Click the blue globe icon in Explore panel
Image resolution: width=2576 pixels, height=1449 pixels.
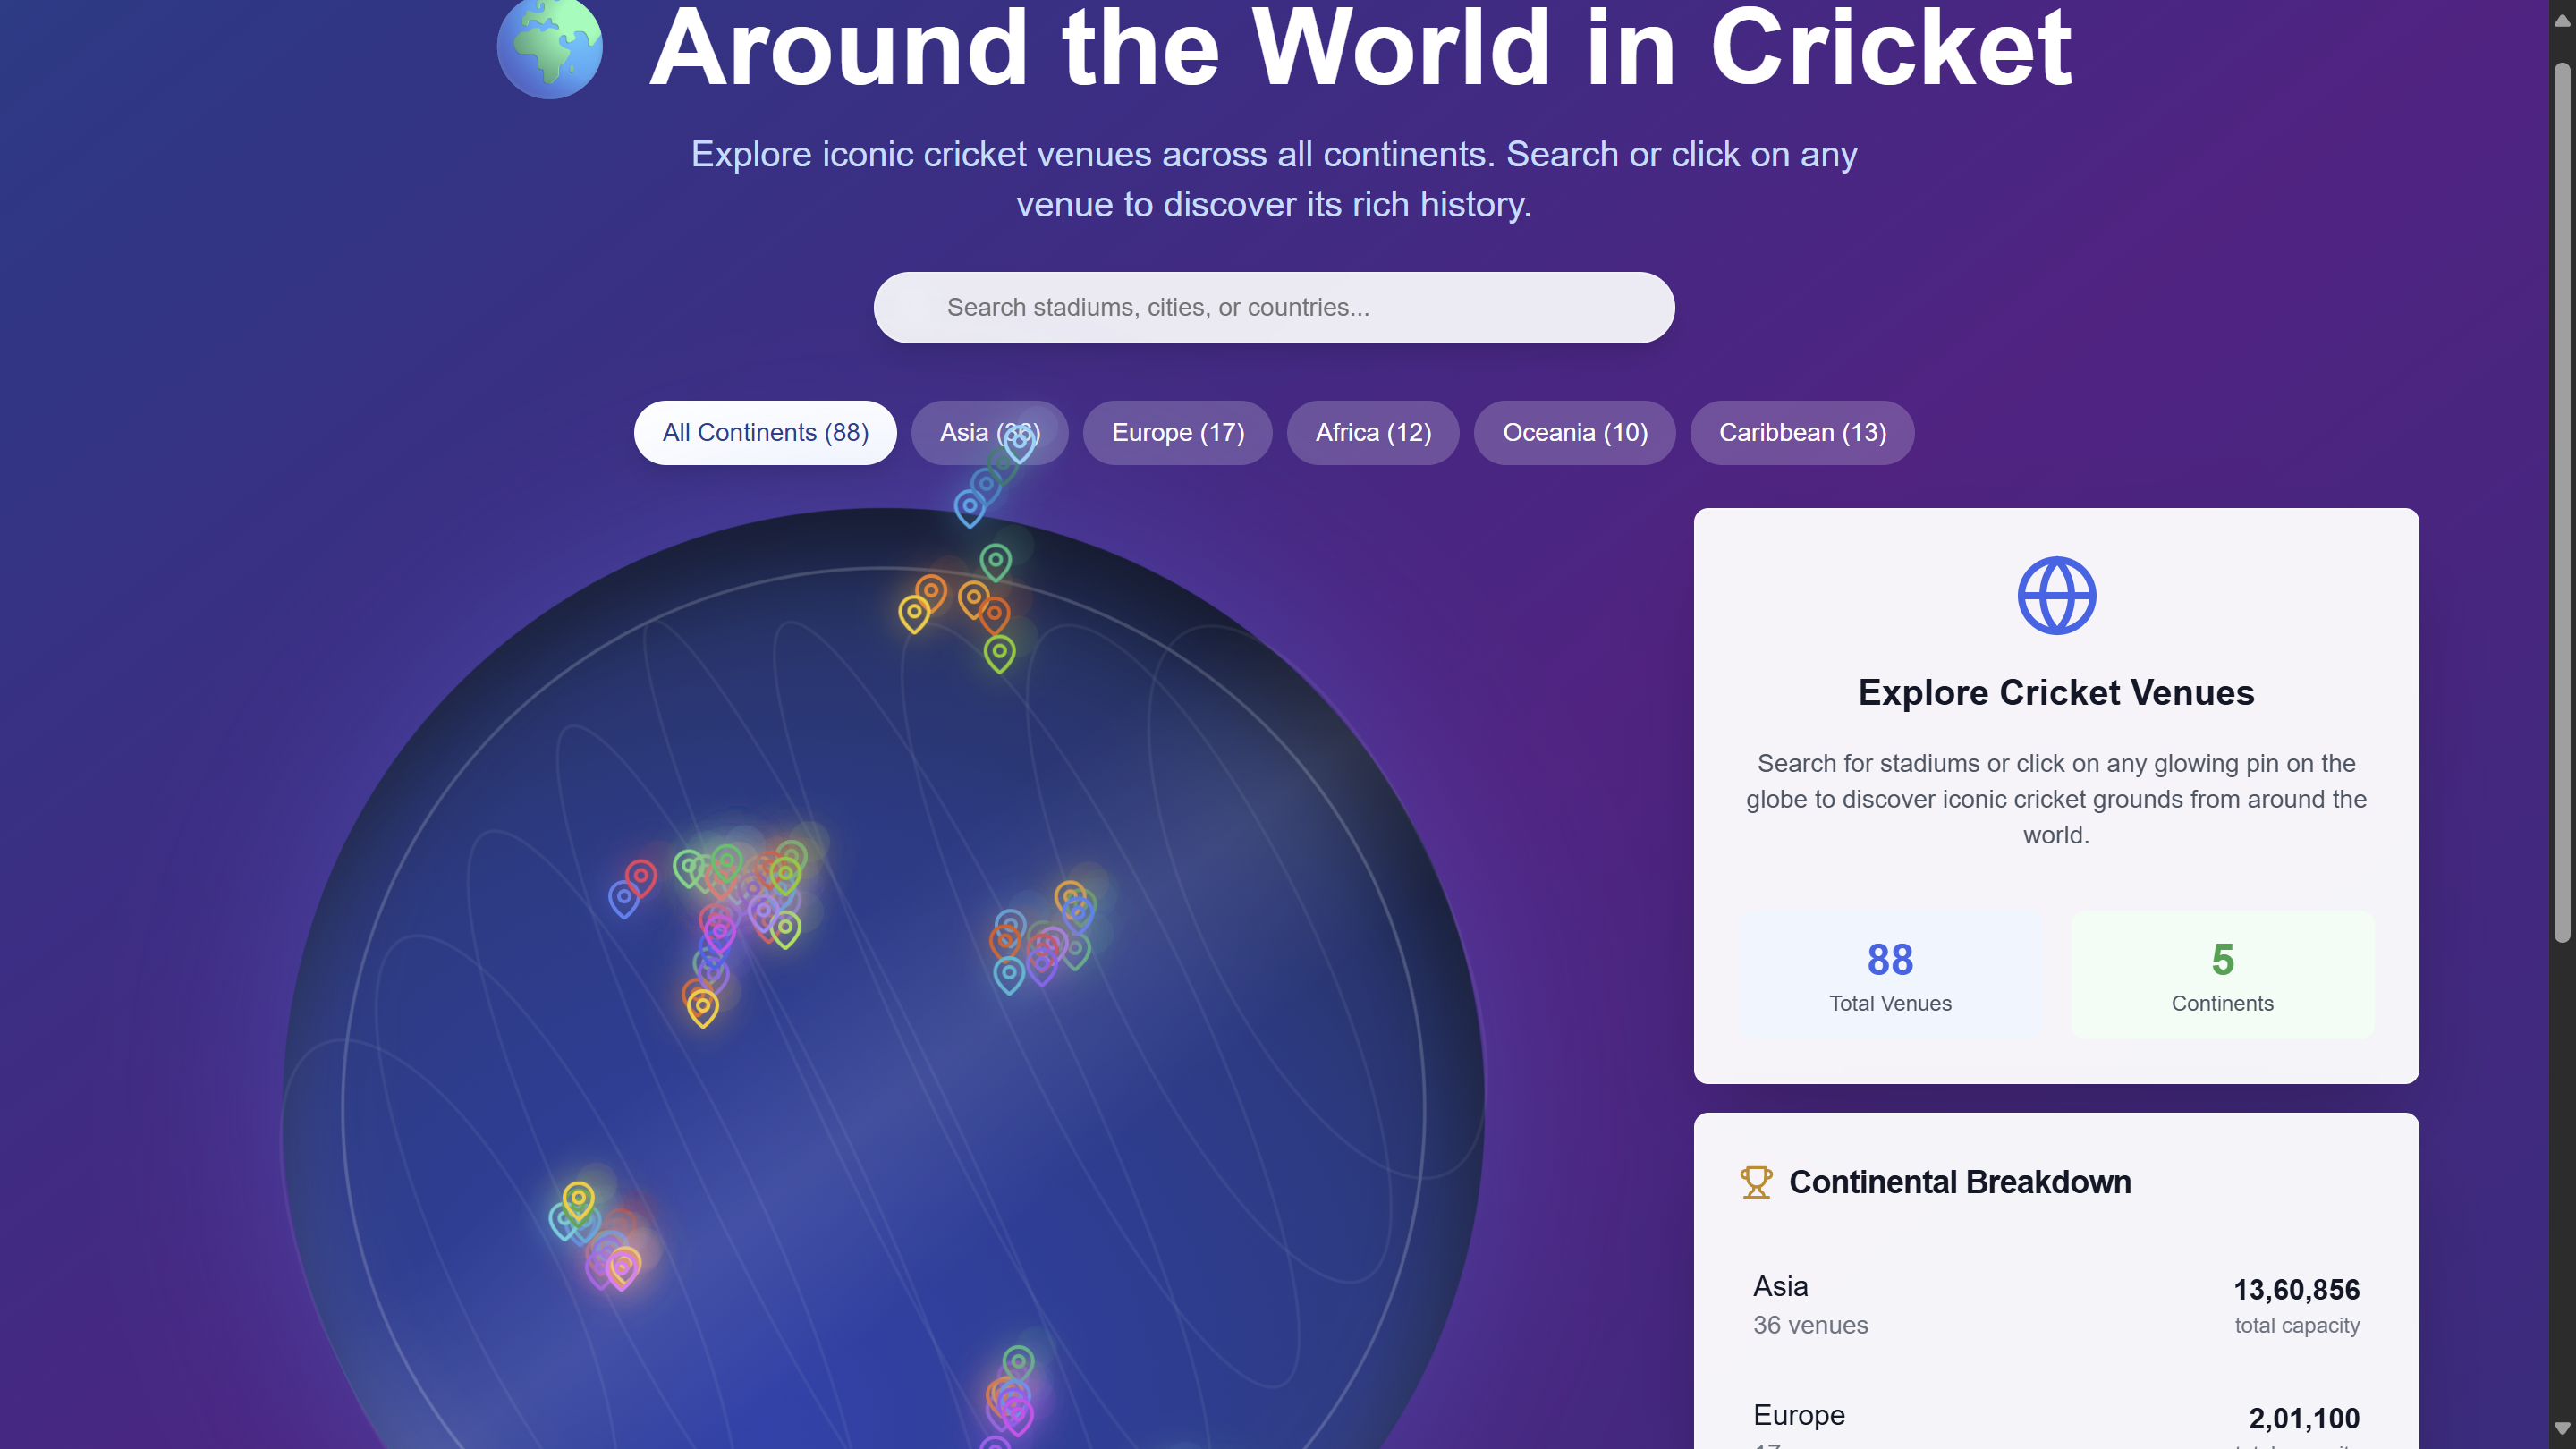pyautogui.click(x=2056, y=596)
